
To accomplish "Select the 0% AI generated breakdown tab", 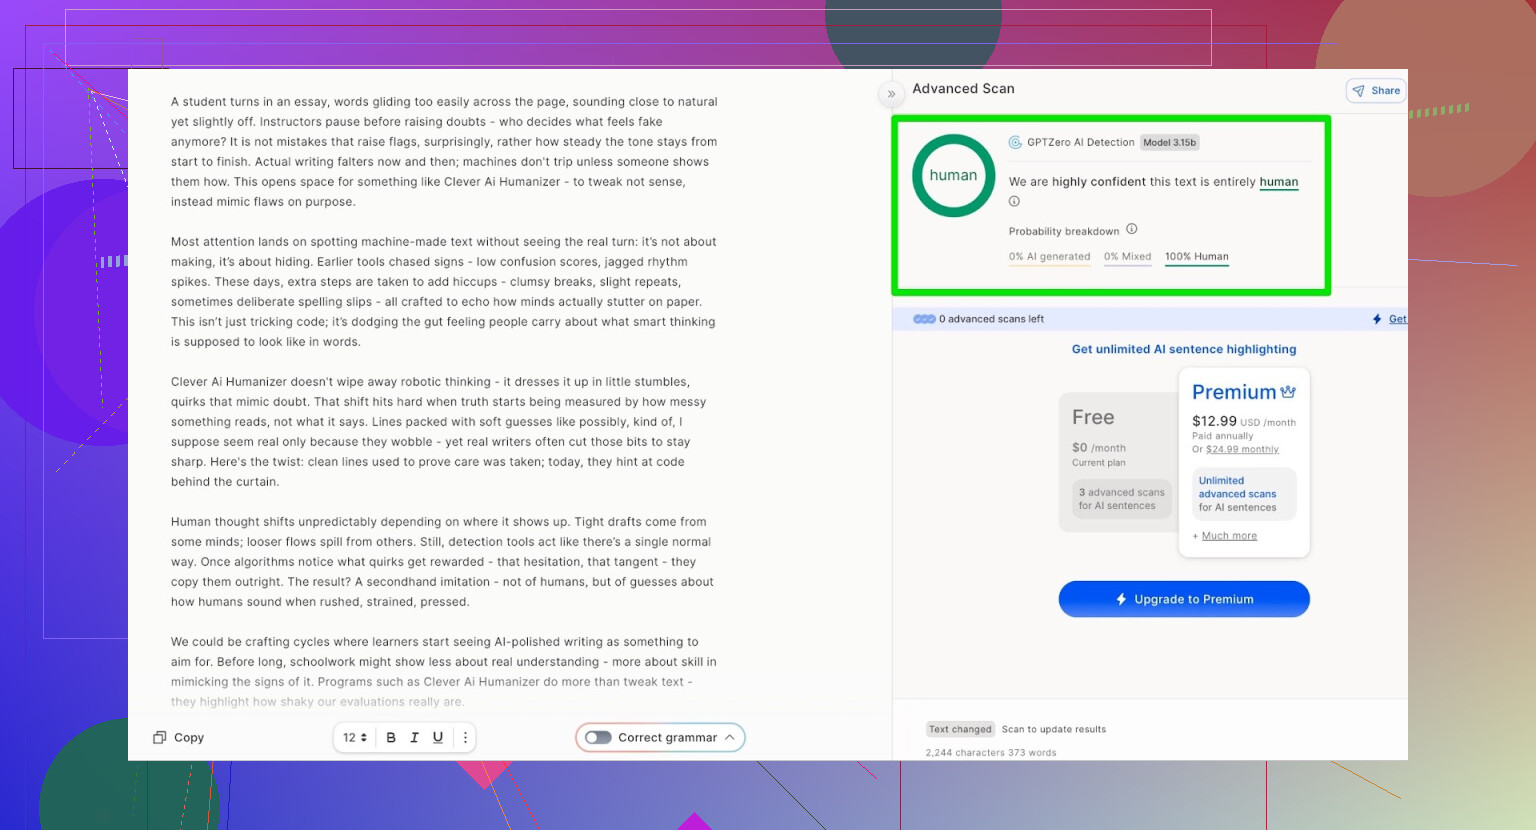I will [x=1049, y=257].
